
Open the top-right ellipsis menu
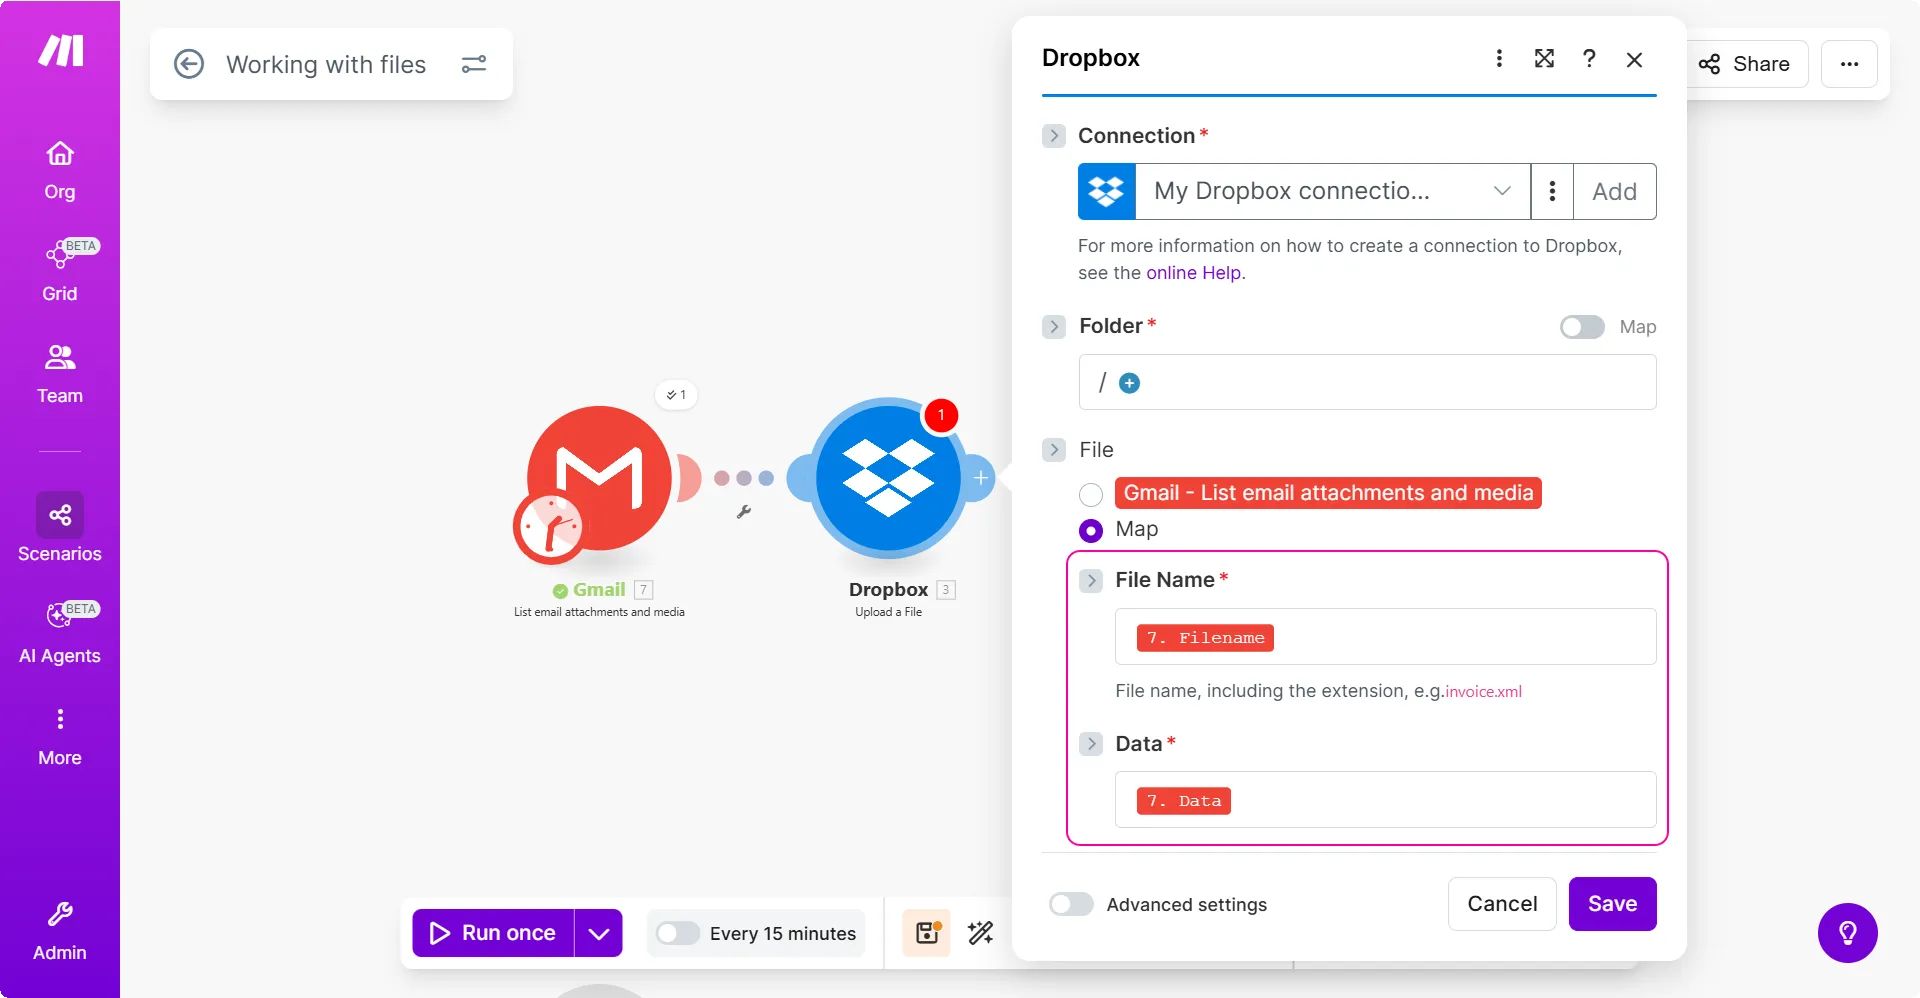click(1850, 64)
